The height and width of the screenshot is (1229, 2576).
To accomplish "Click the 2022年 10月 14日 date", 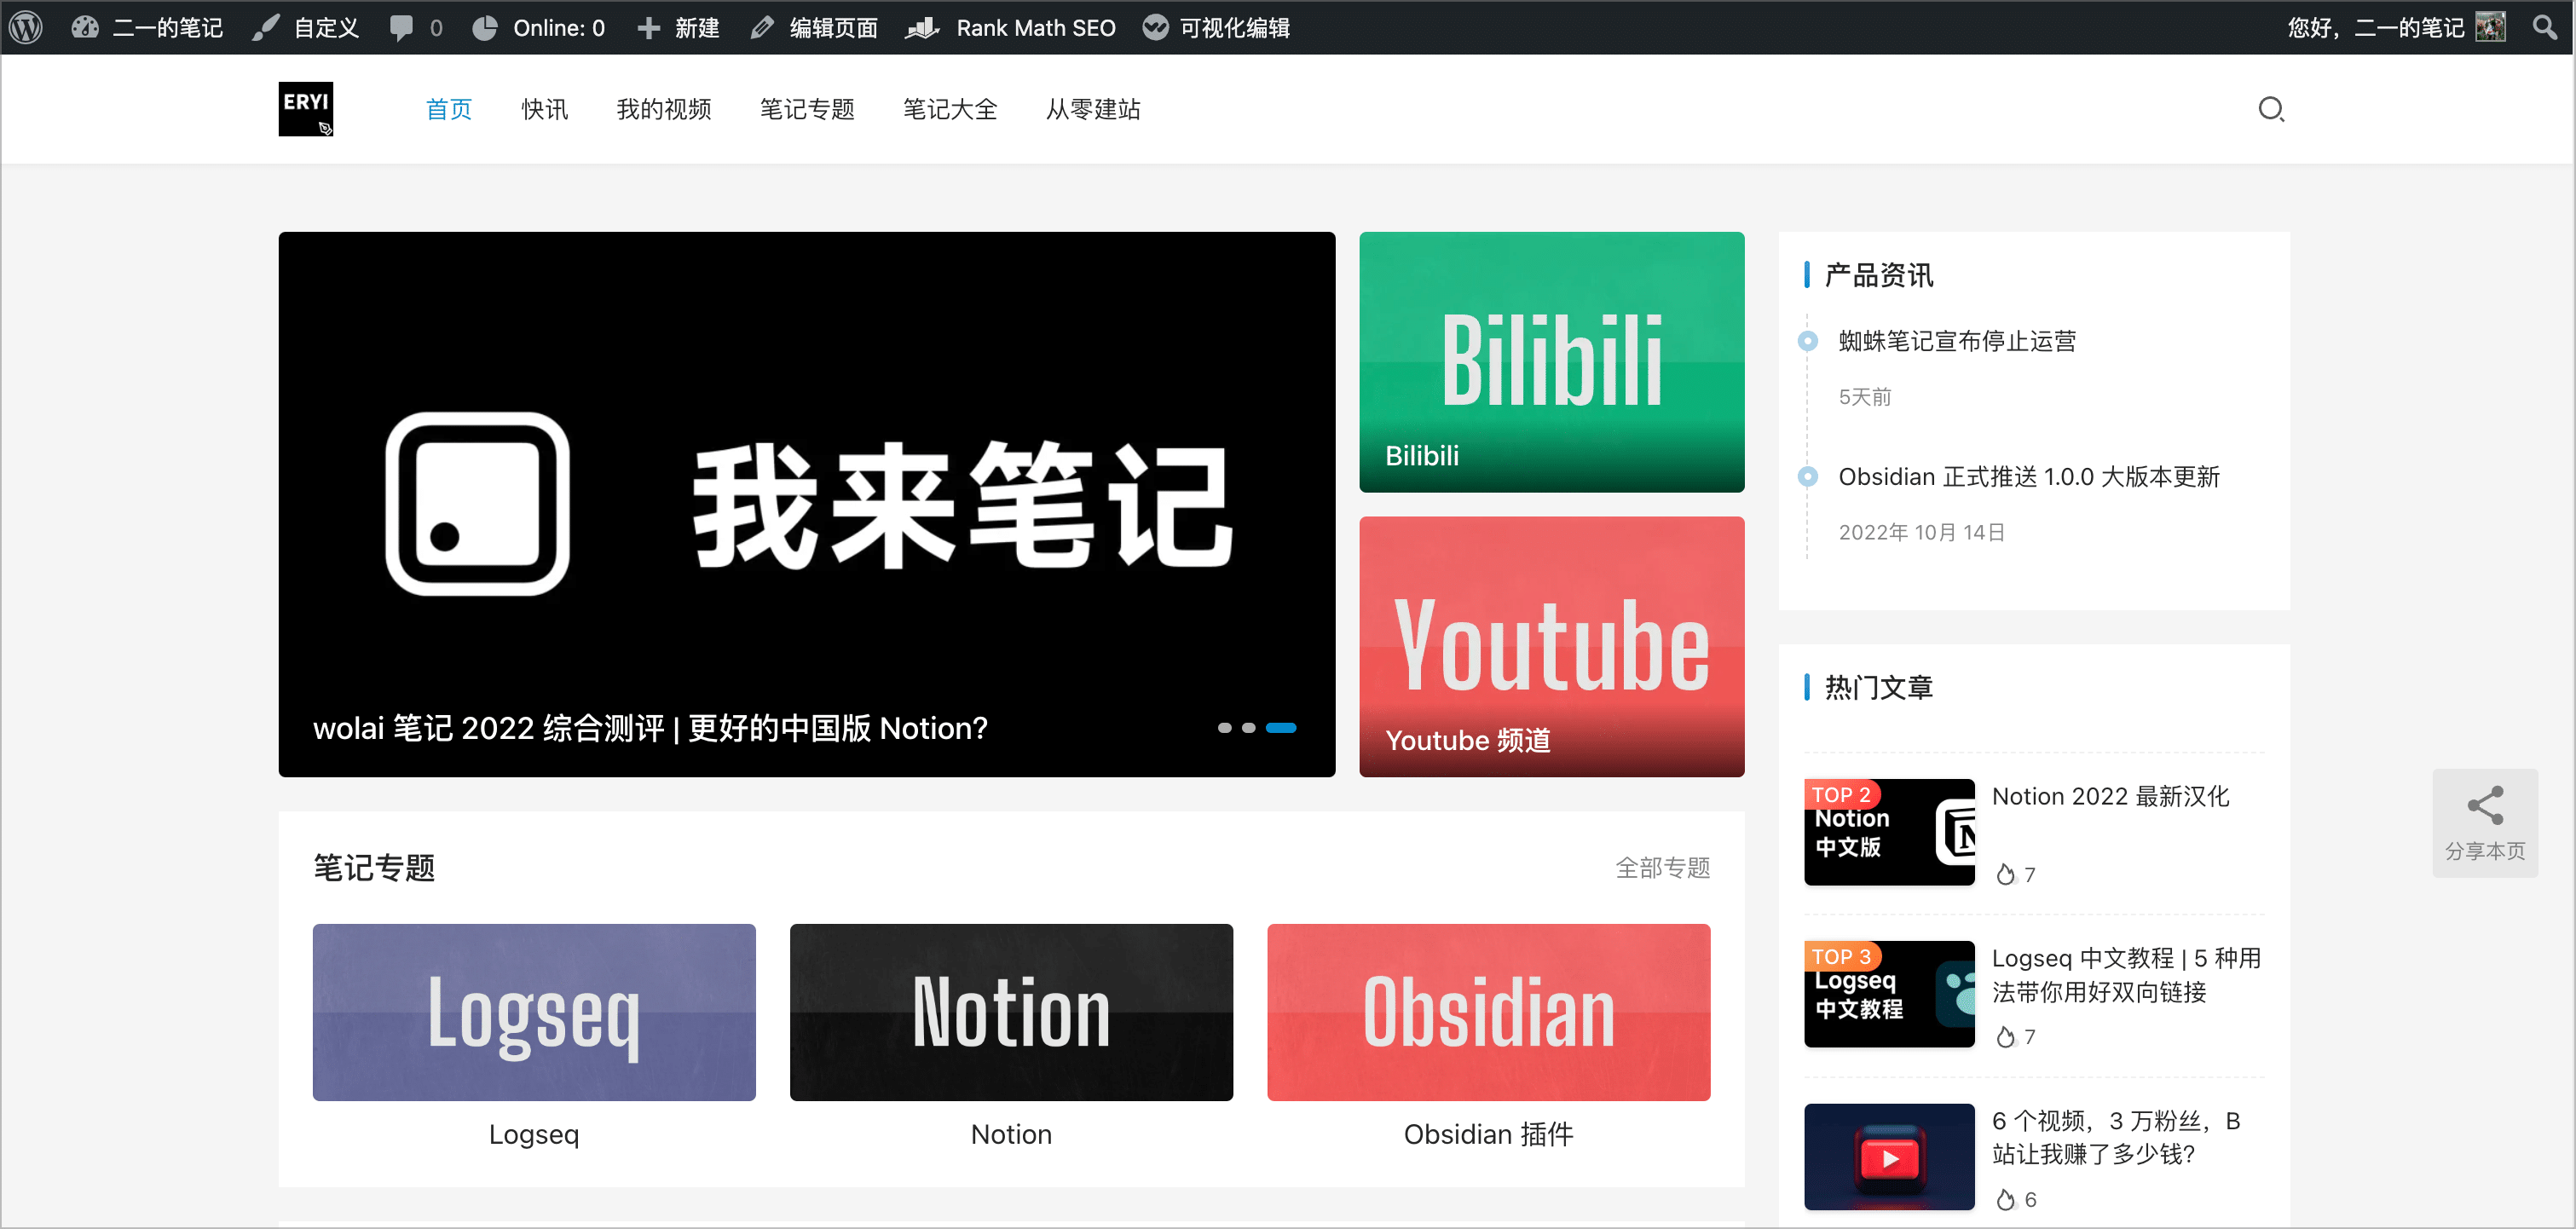I will click(1922, 532).
